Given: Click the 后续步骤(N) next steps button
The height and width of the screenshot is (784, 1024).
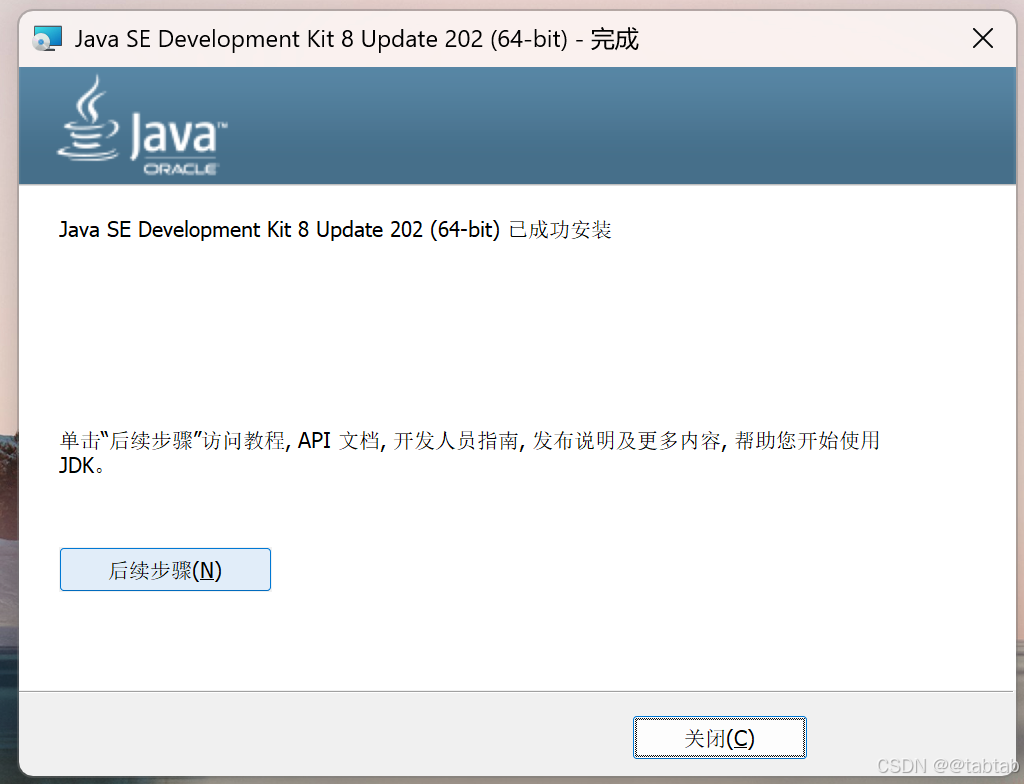Looking at the screenshot, I should tap(165, 570).
